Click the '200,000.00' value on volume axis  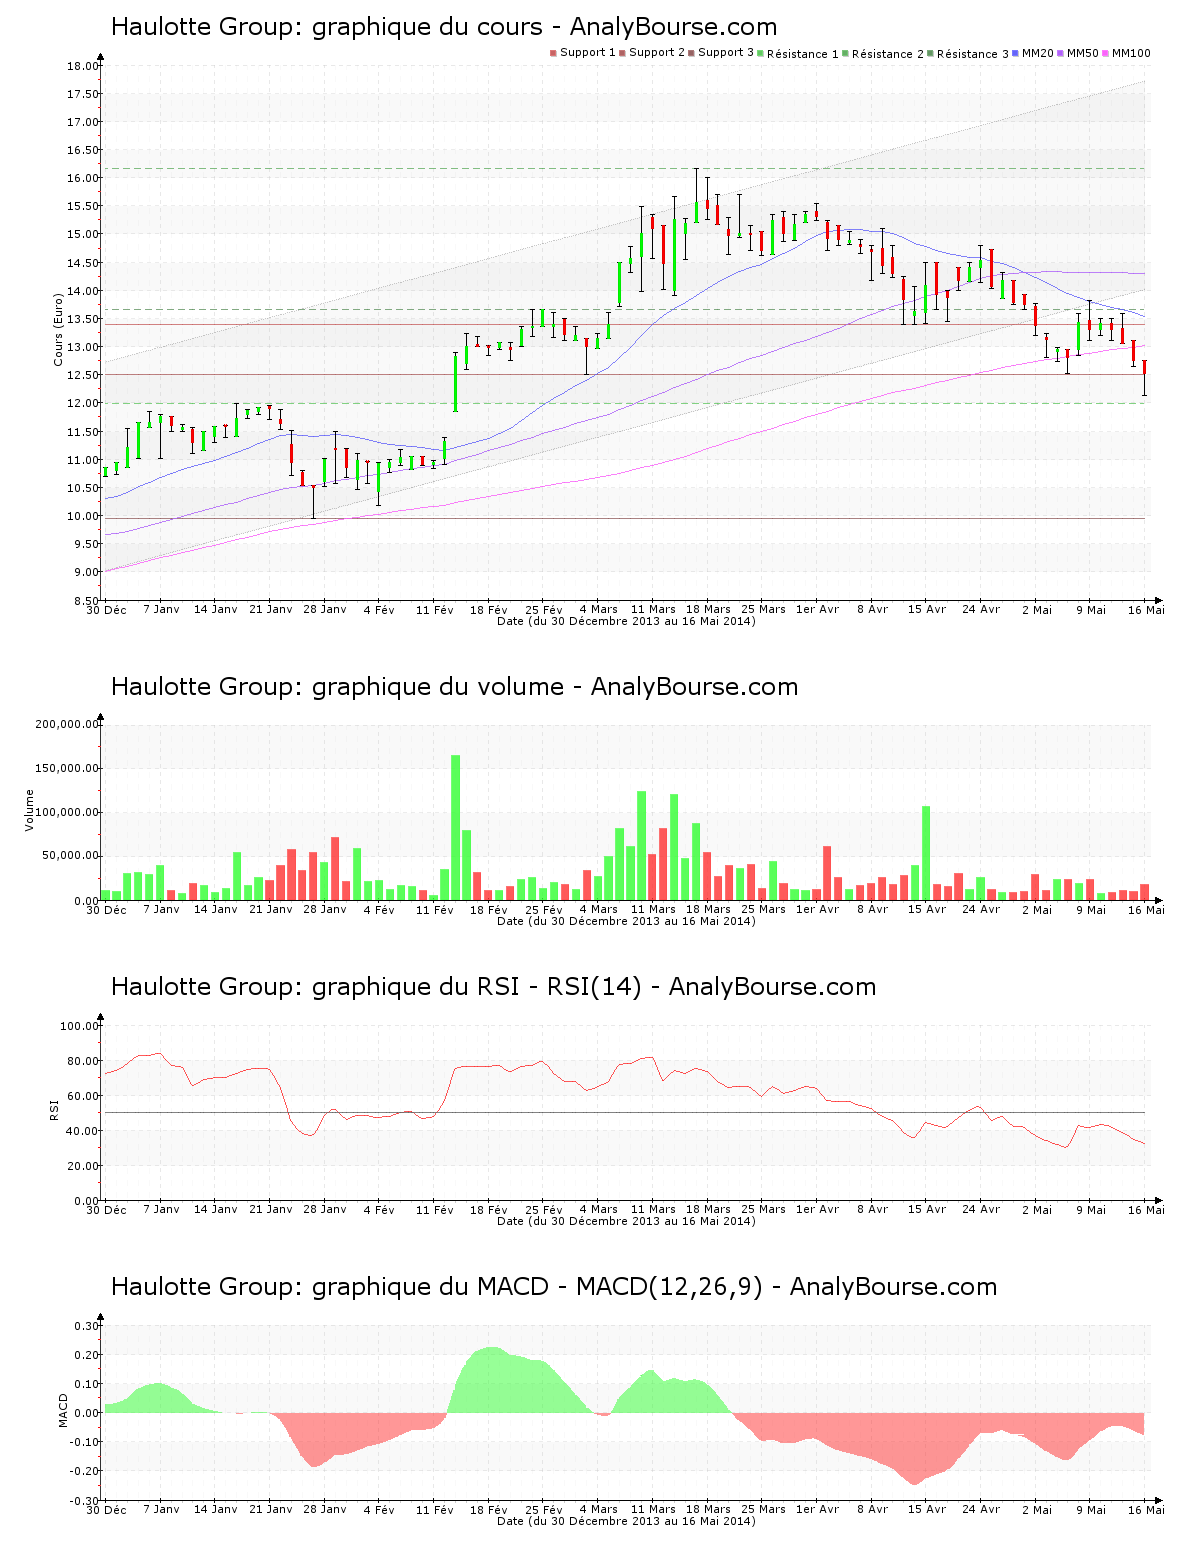click(68, 724)
